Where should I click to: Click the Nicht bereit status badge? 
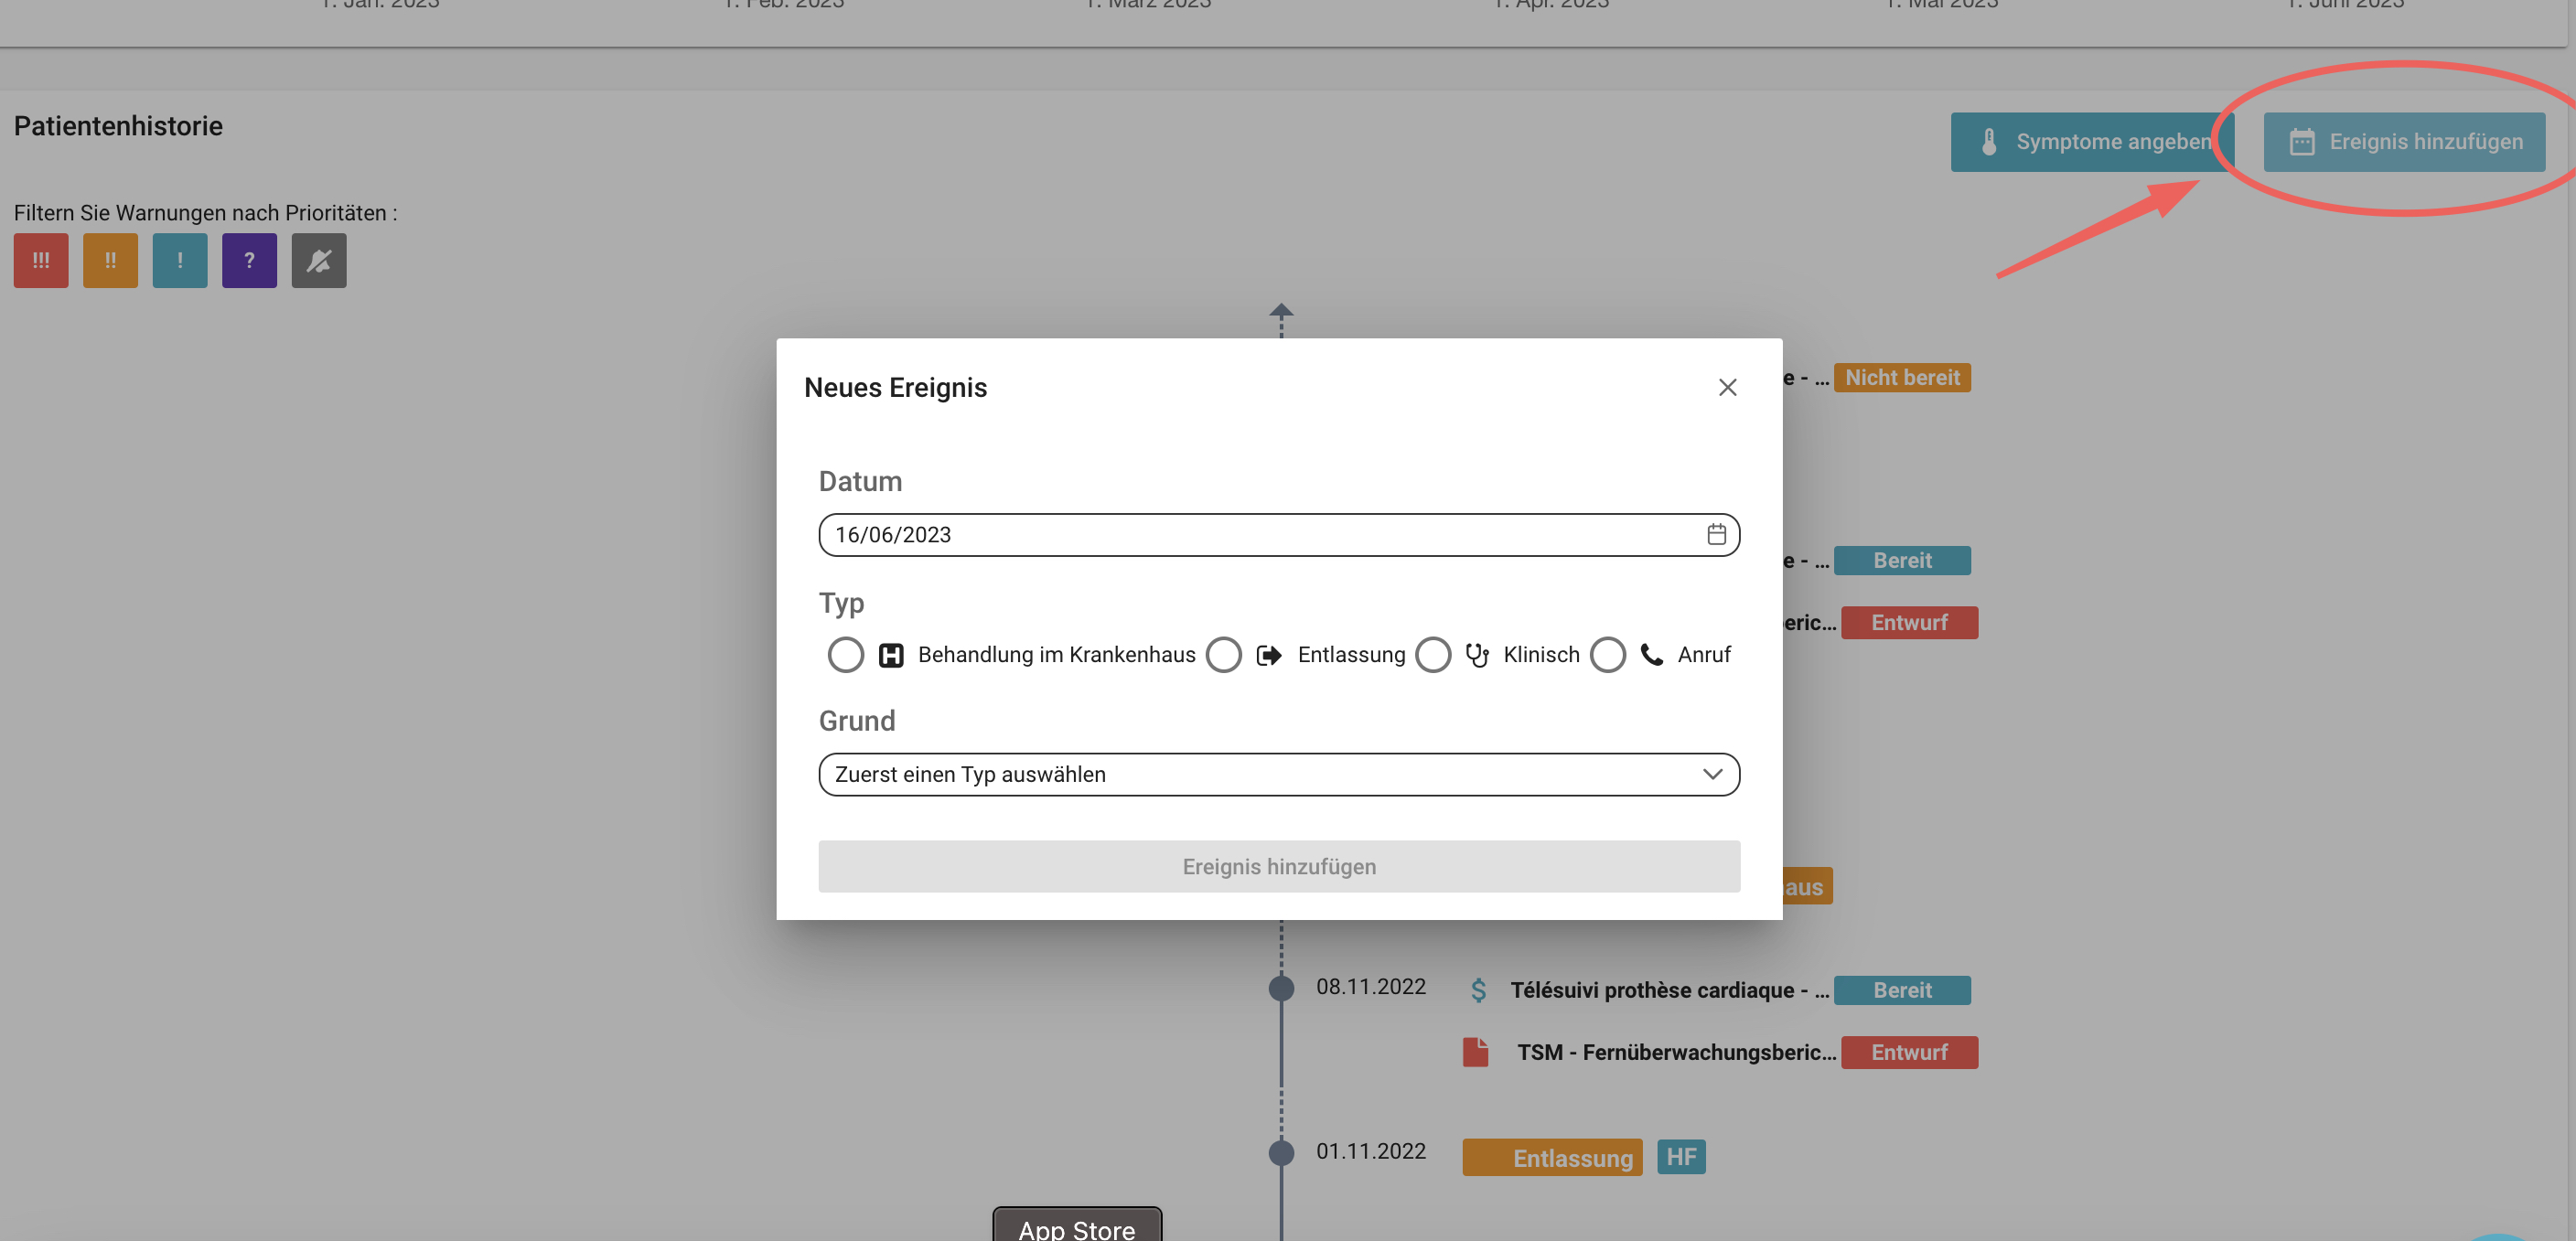tap(1902, 377)
